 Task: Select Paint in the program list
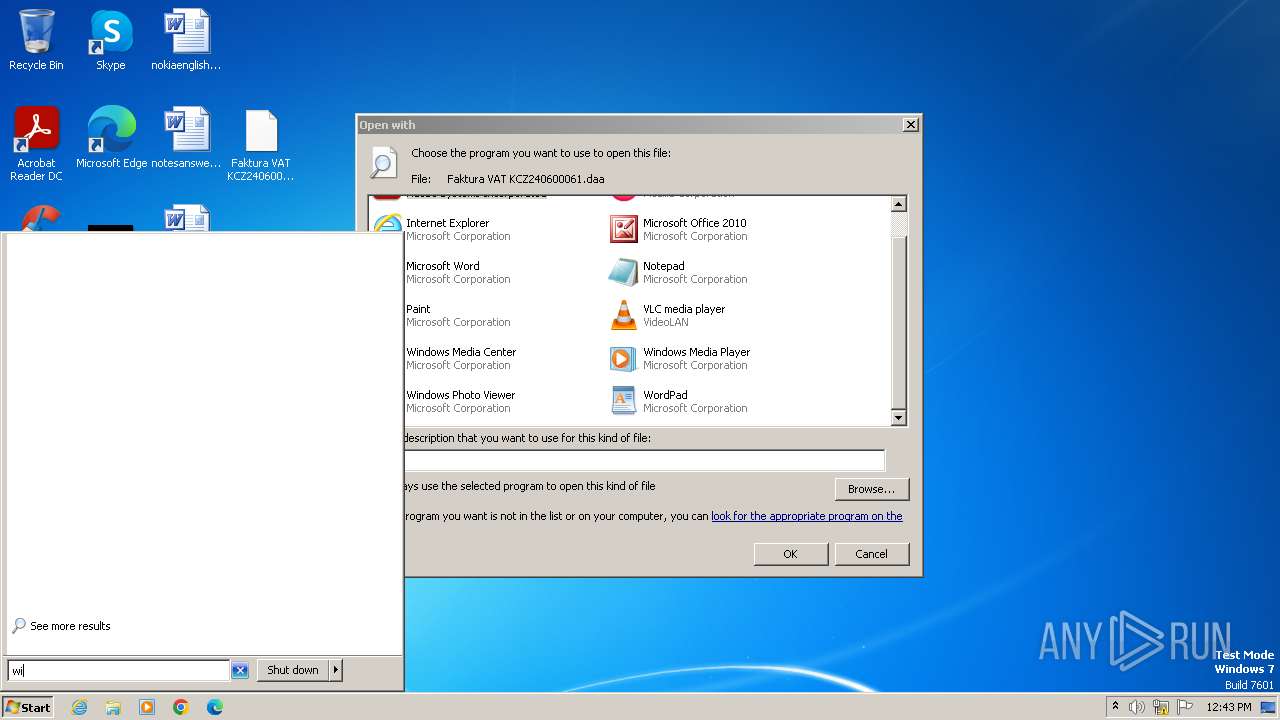458,315
